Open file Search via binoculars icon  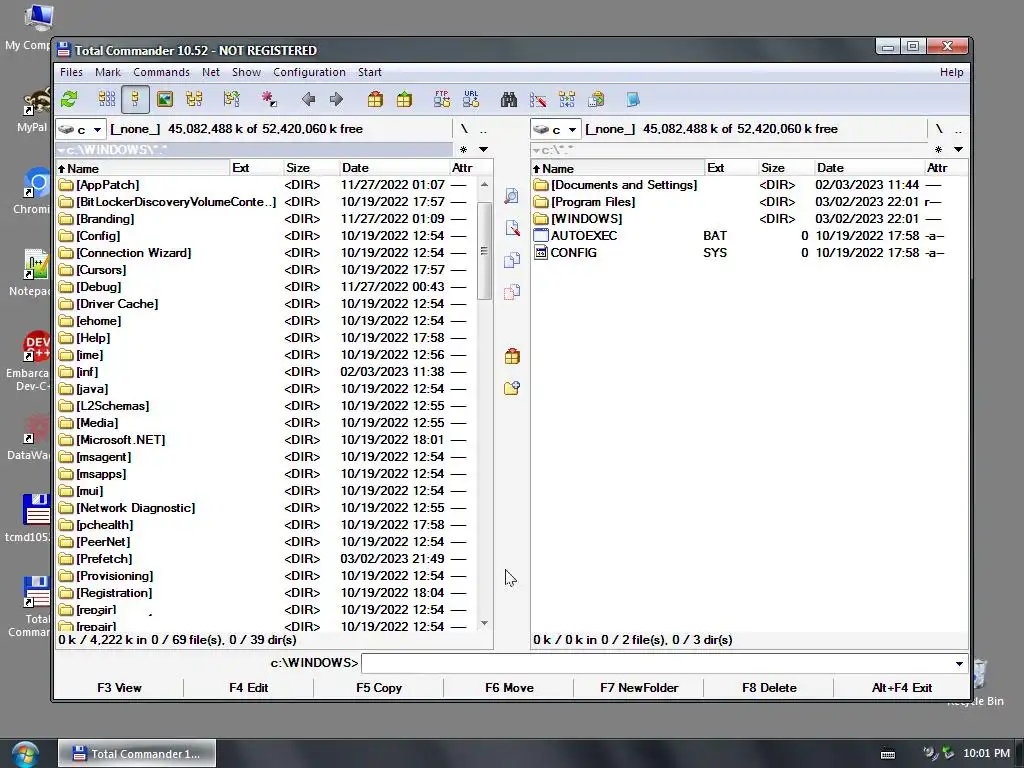(509, 99)
